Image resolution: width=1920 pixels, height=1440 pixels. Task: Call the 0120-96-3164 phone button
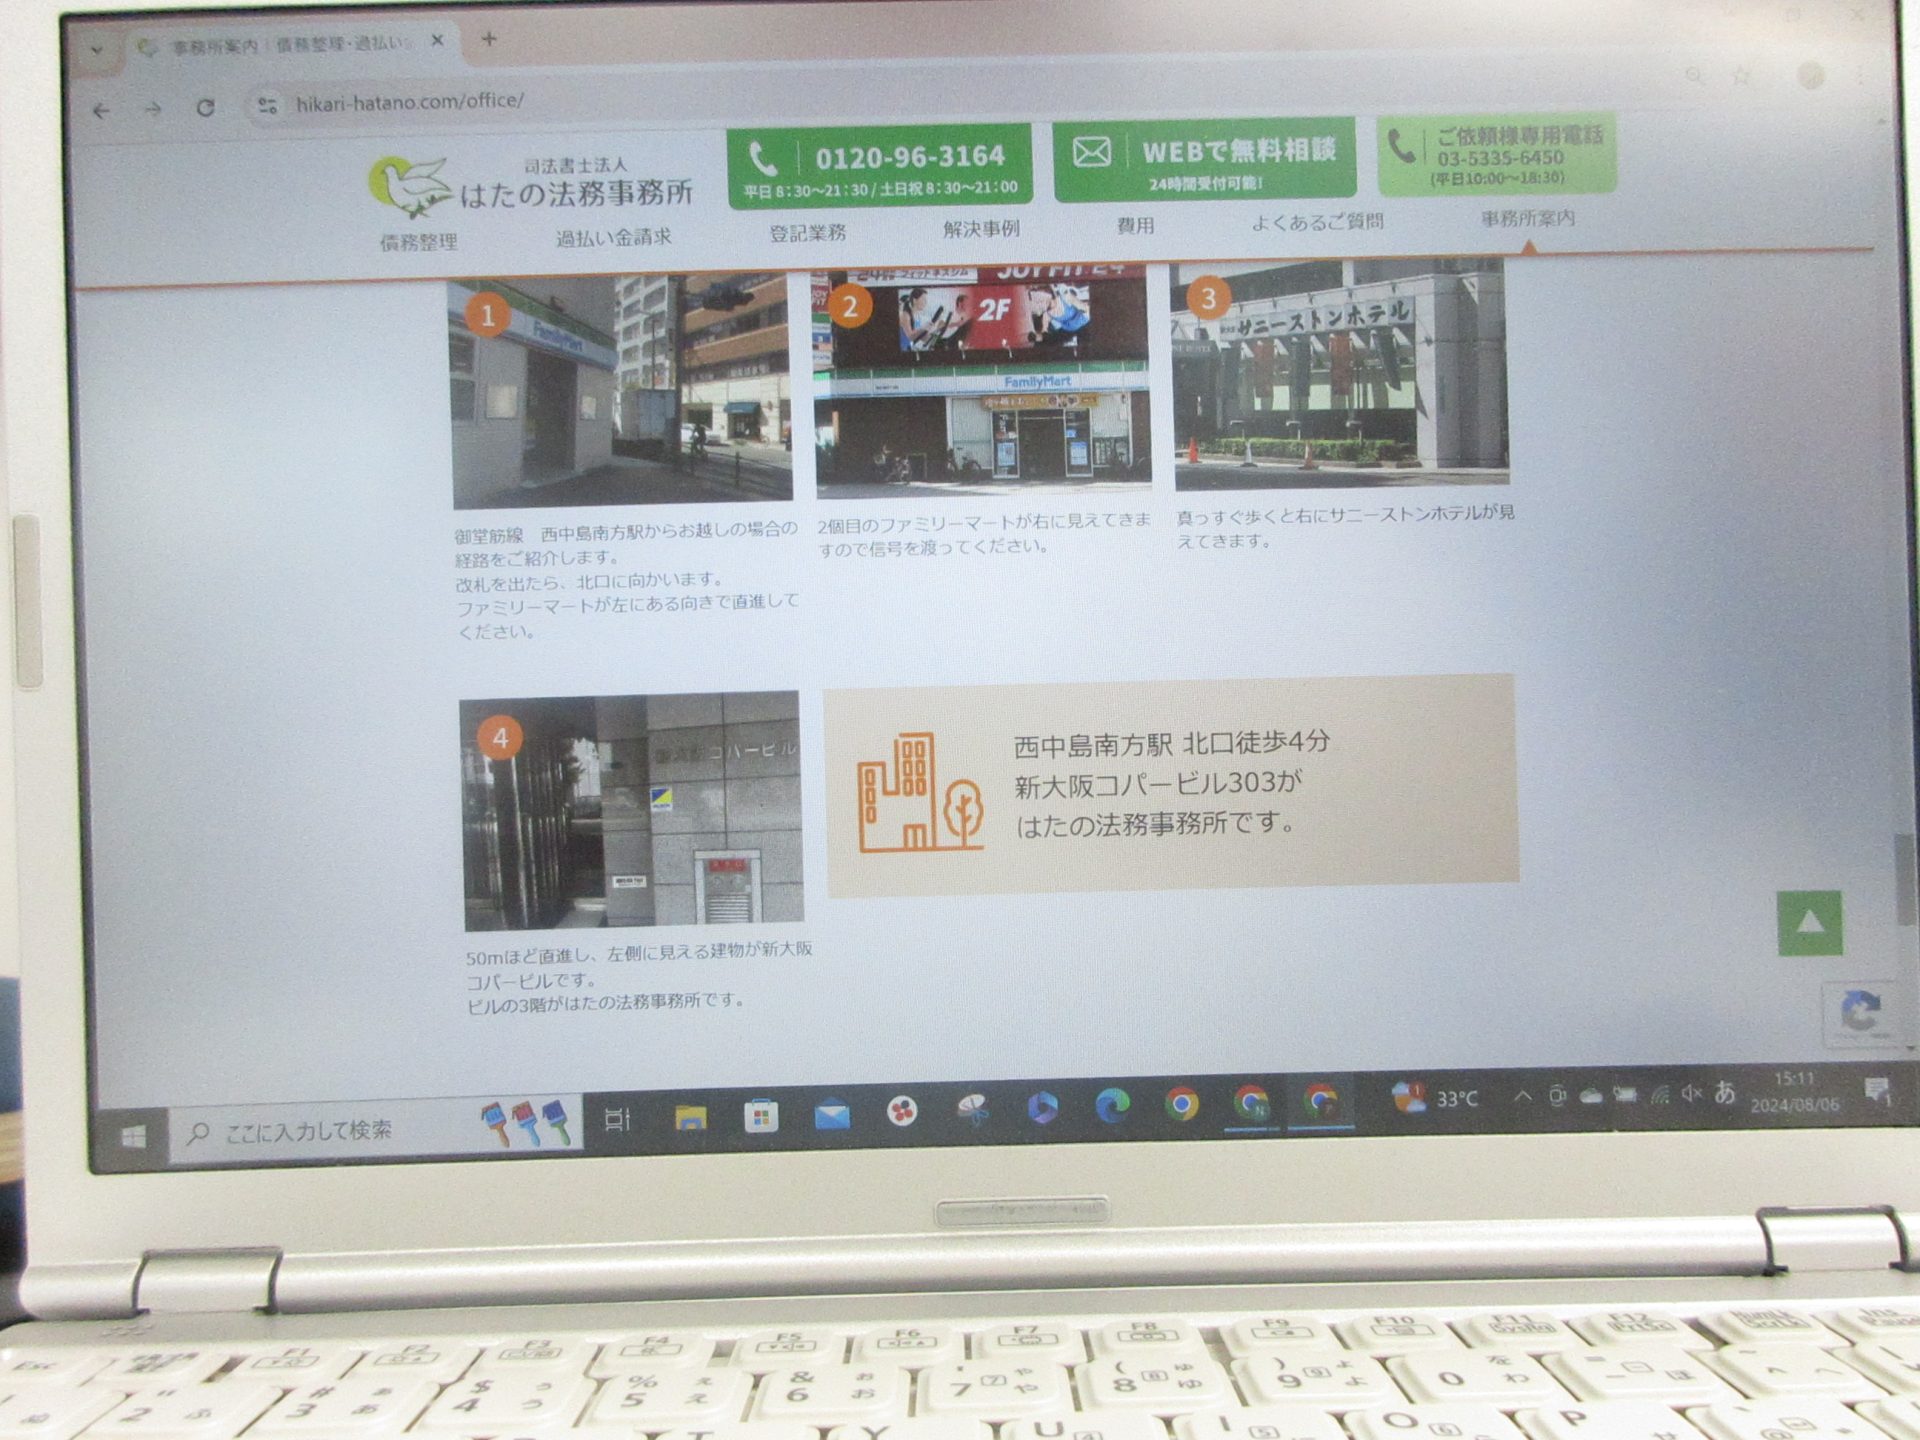pos(879,166)
